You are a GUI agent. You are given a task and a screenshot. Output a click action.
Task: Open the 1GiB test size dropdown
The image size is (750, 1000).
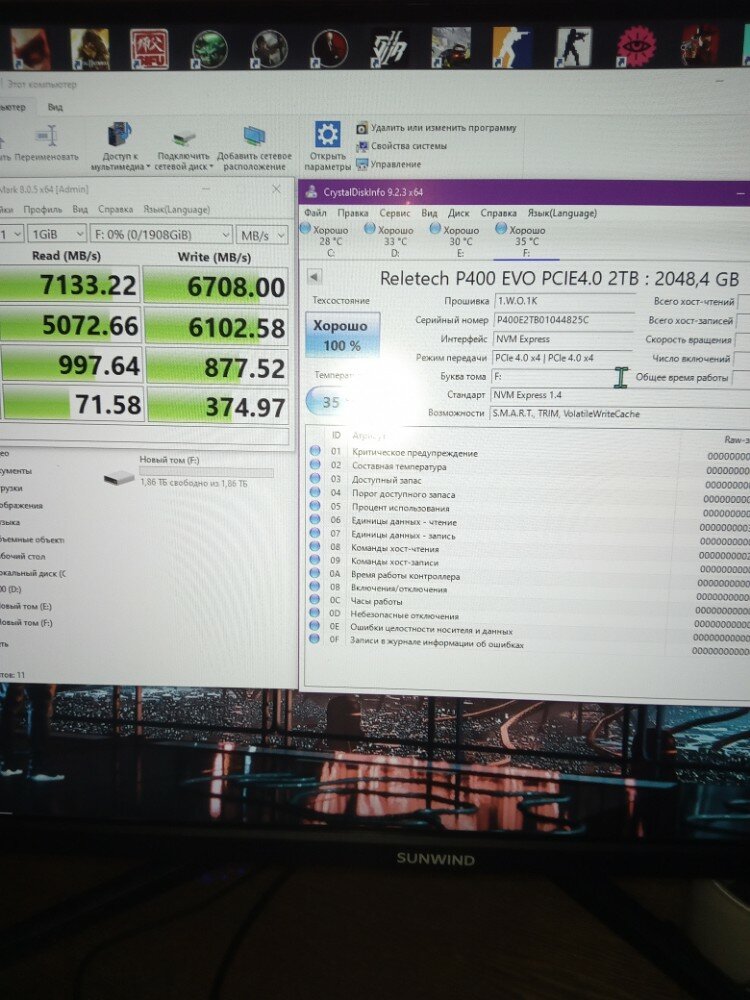point(56,234)
